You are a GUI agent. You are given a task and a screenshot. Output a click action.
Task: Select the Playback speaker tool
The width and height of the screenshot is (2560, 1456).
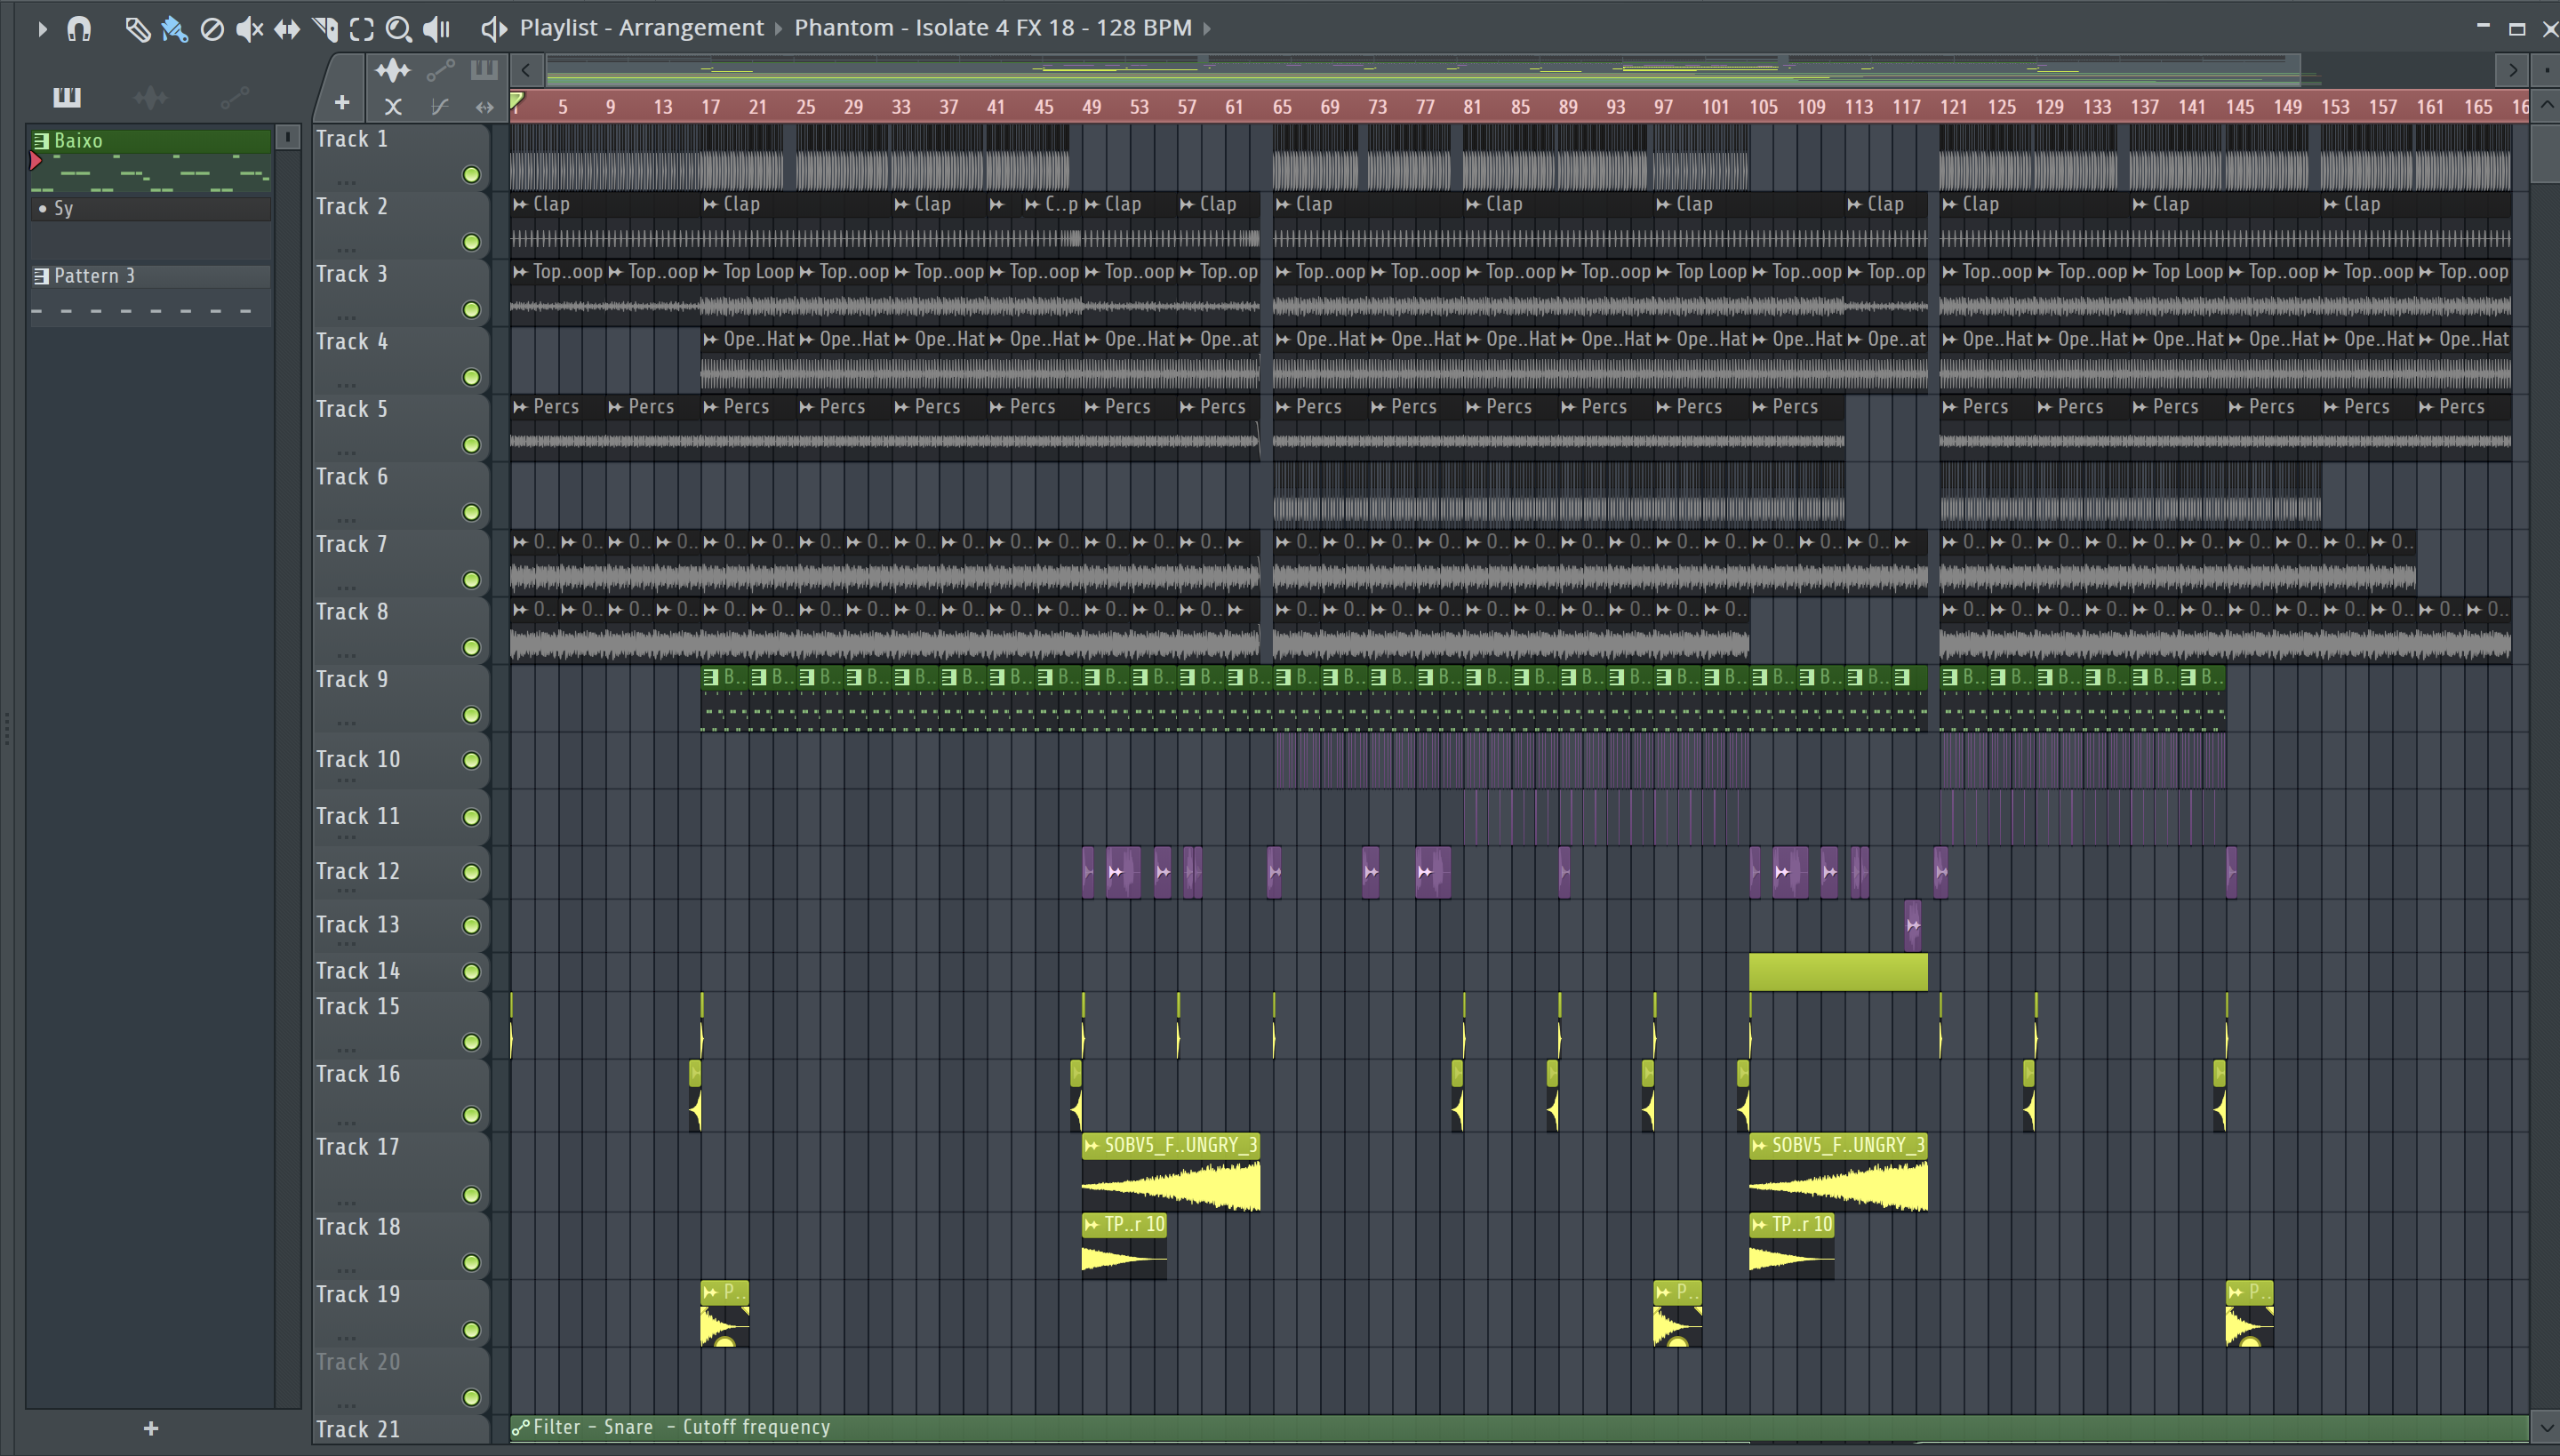pyautogui.click(x=436, y=29)
